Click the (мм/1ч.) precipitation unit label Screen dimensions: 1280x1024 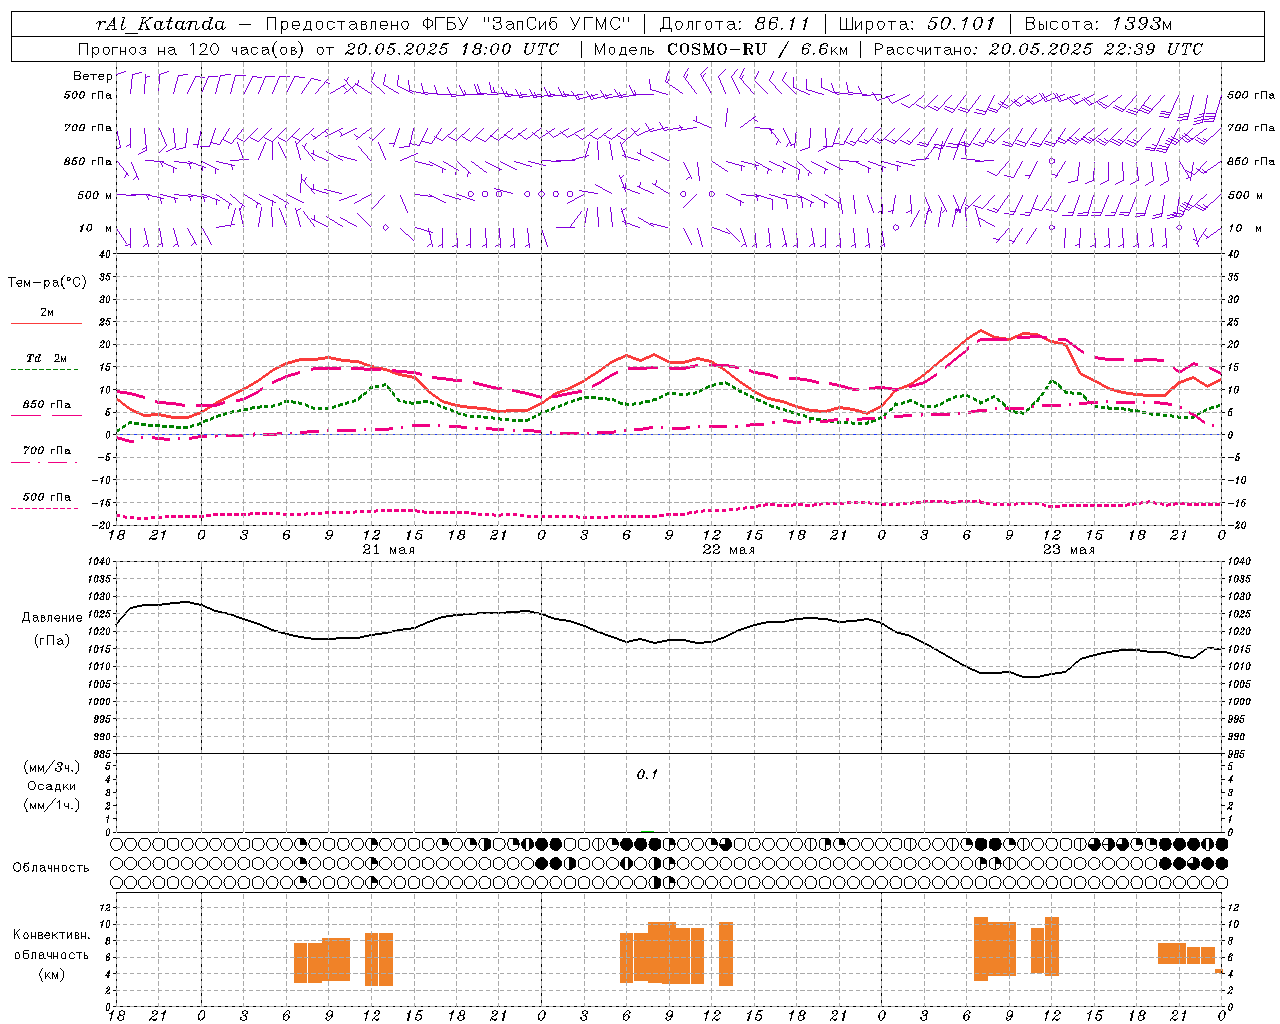coord(52,805)
